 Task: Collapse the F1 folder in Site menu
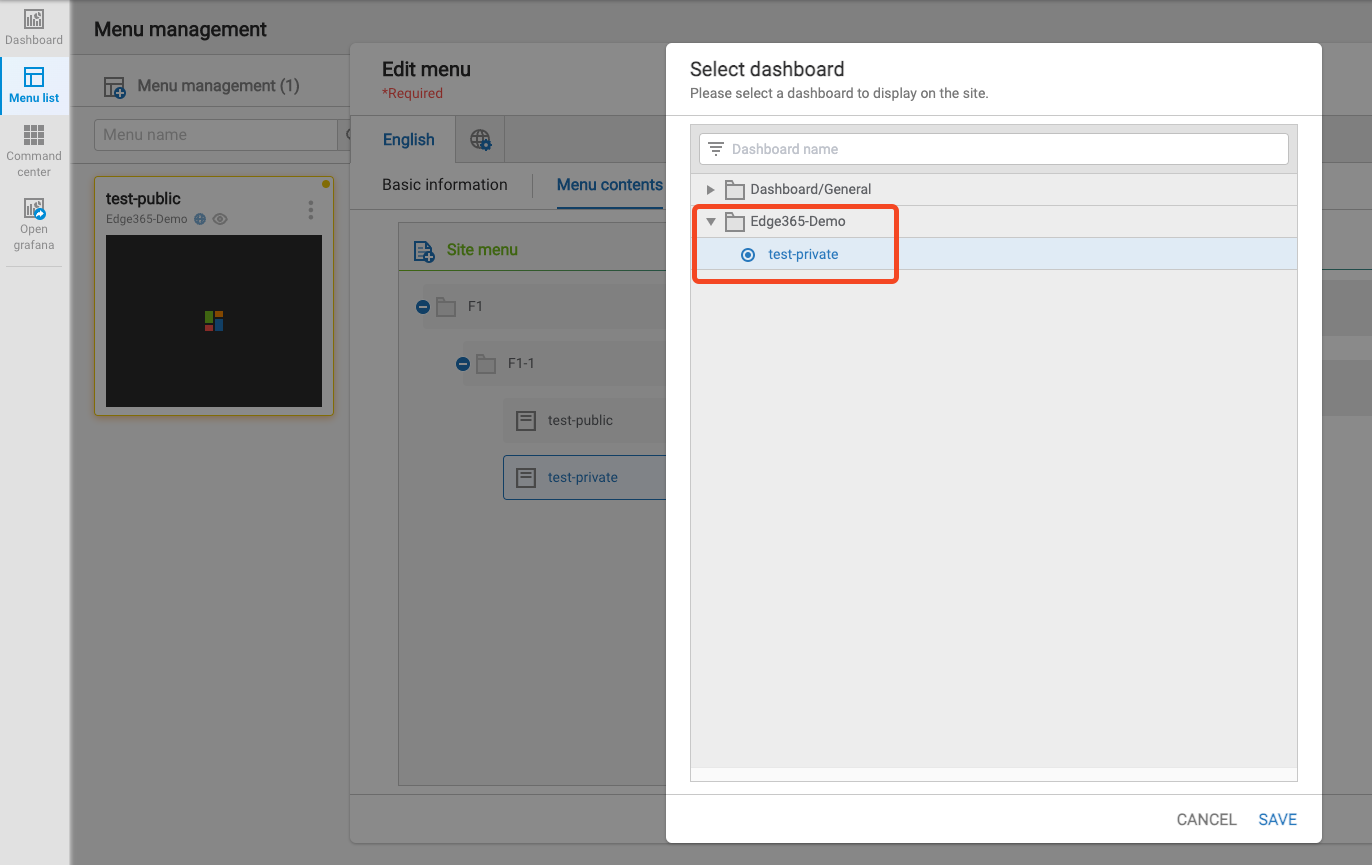point(423,307)
